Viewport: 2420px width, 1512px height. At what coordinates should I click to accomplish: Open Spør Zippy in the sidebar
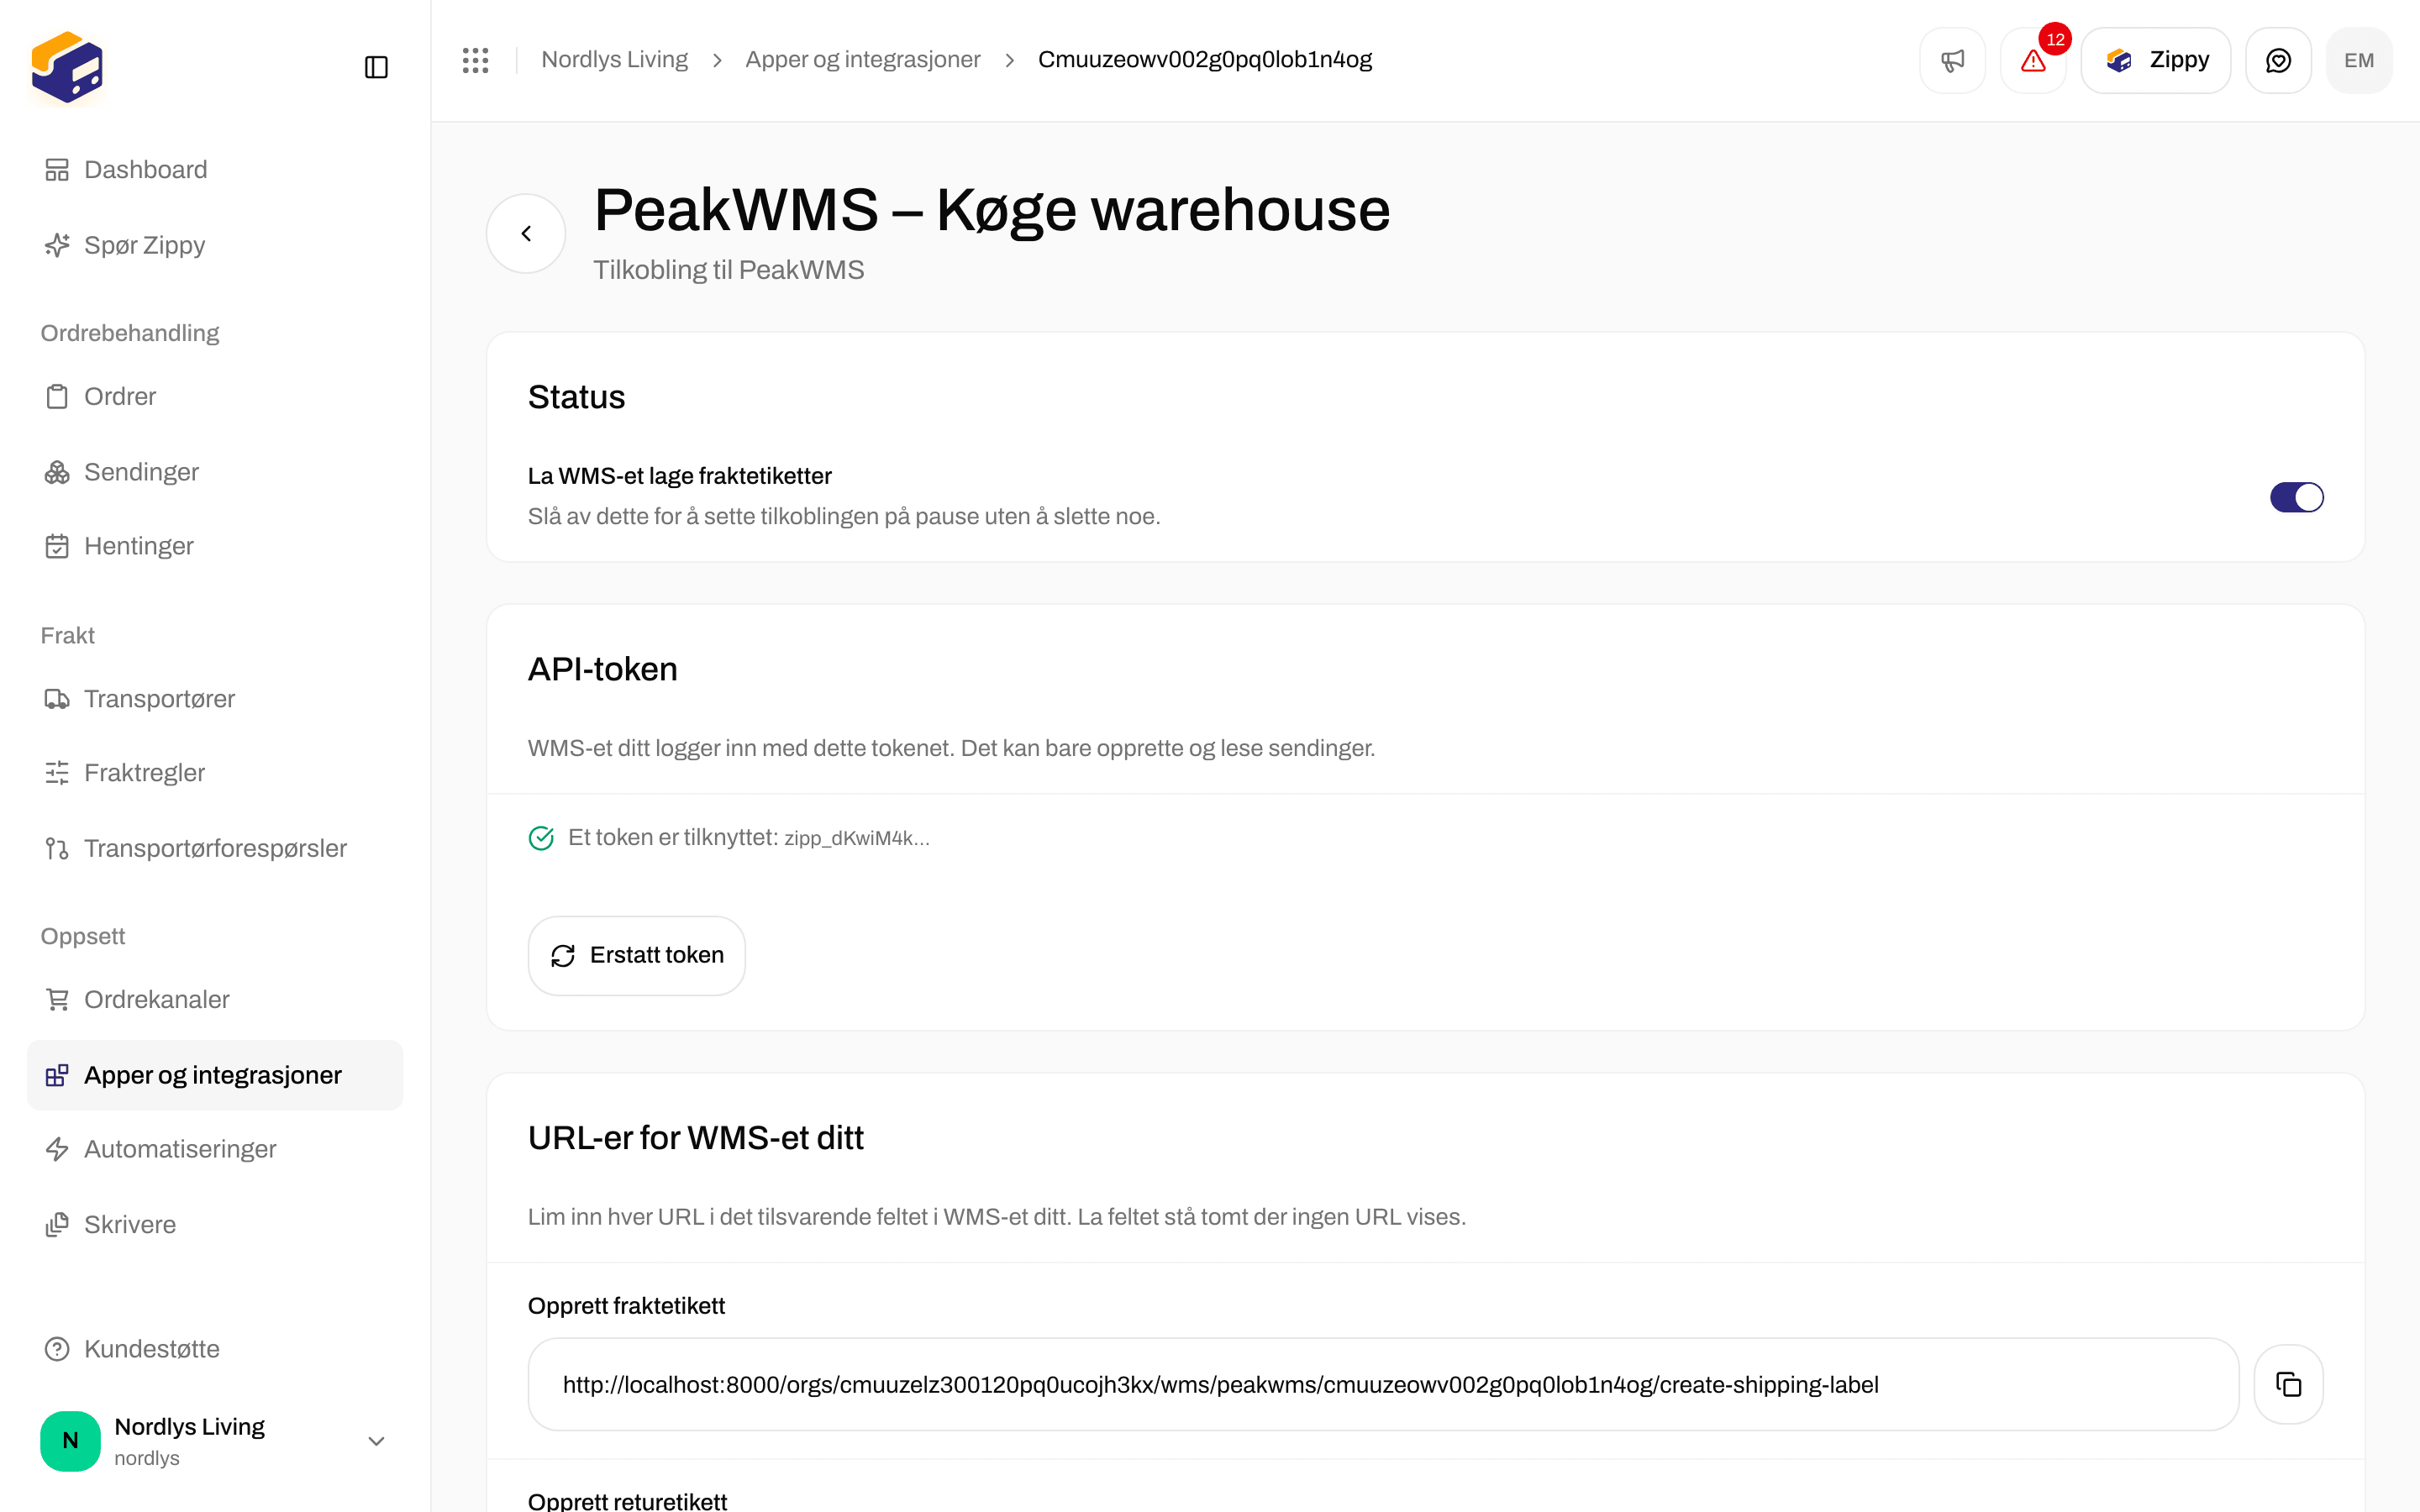pyautogui.click(x=215, y=245)
